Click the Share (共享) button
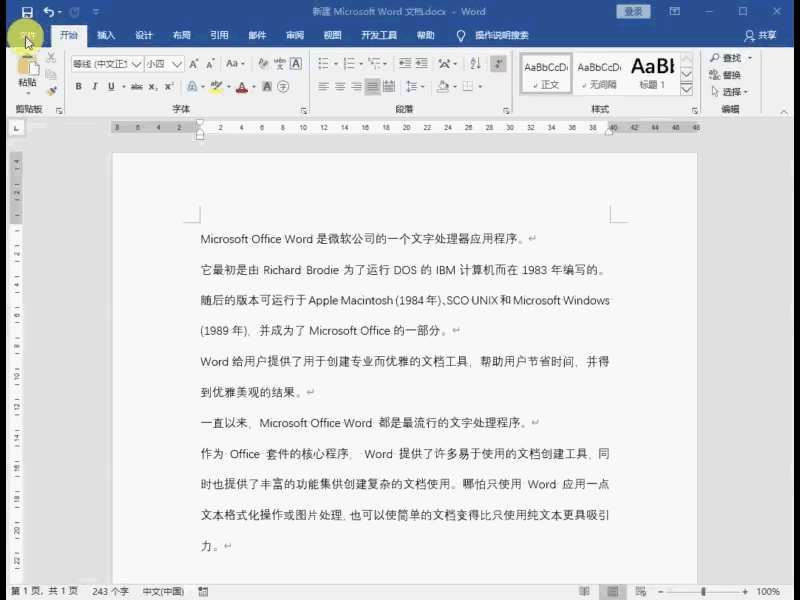Viewport: 800px width, 600px height. tap(760, 35)
